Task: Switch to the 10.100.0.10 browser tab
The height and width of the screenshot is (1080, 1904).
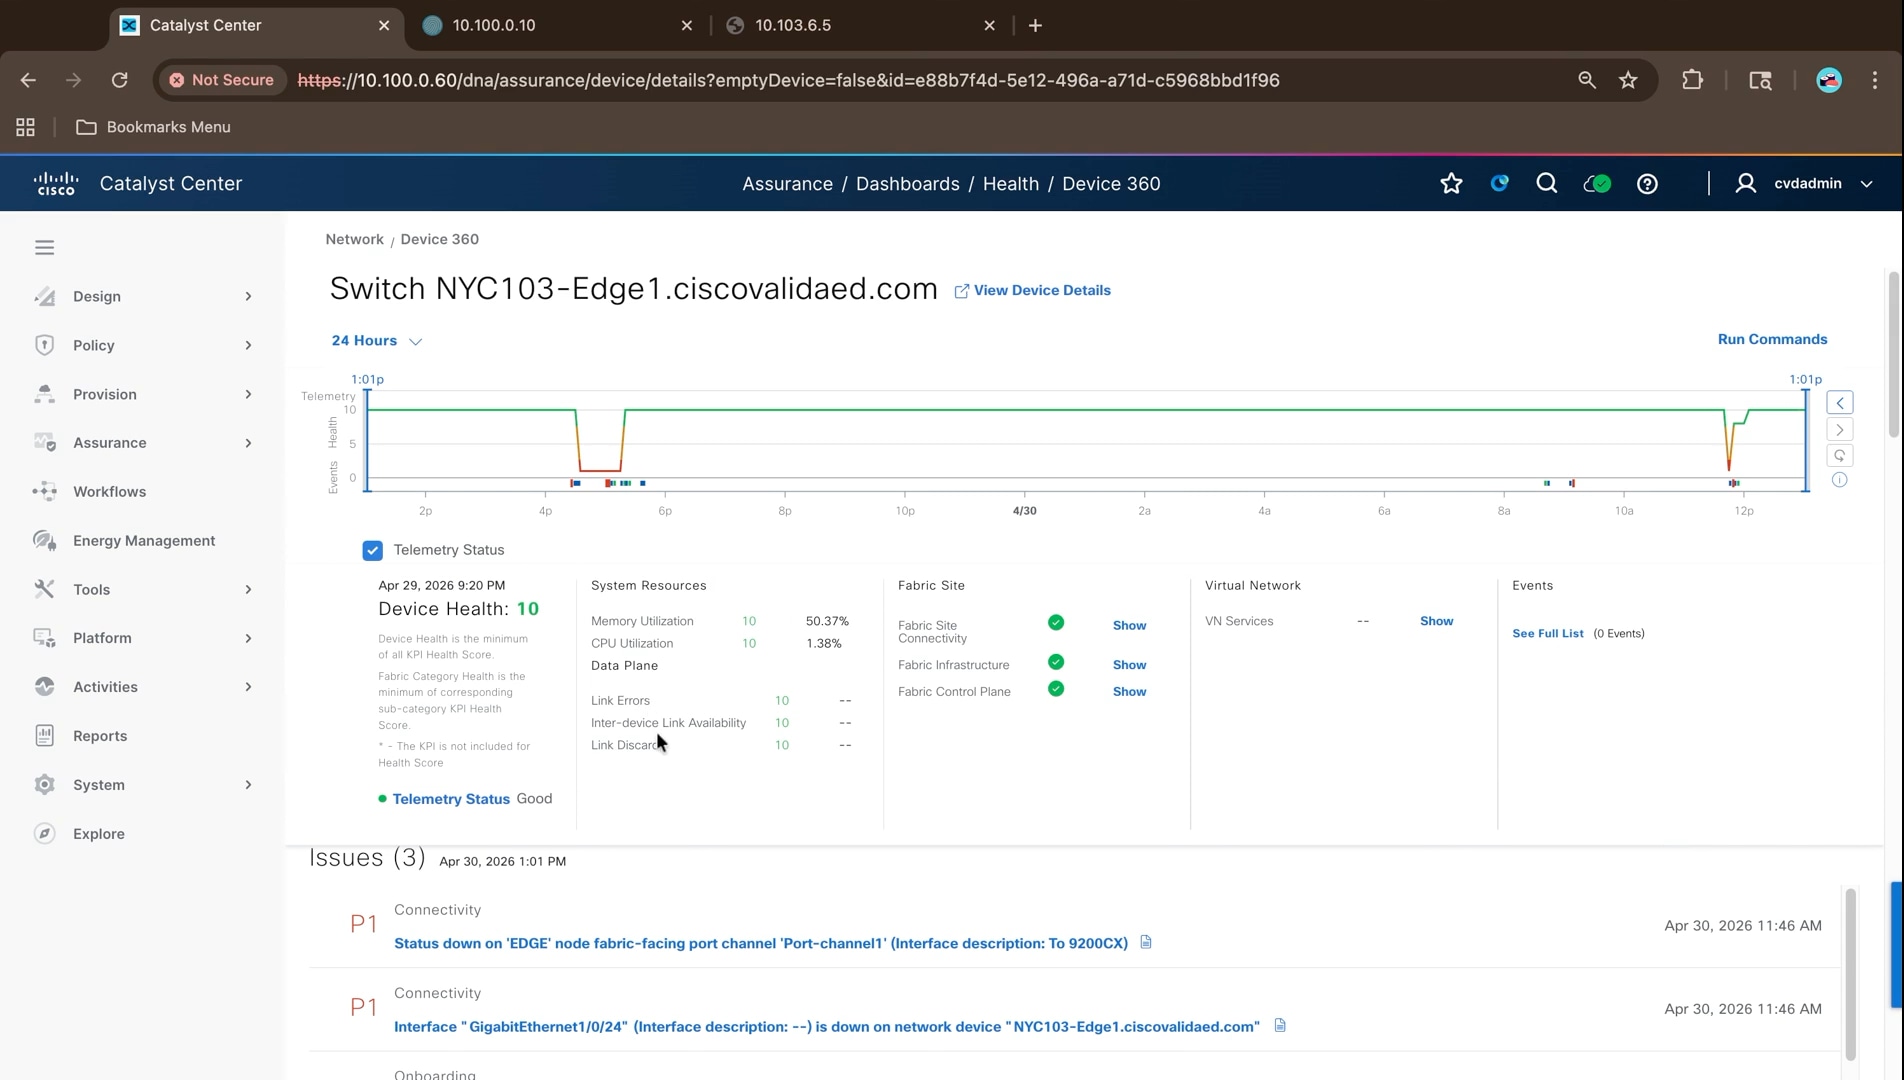Action: 557,25
